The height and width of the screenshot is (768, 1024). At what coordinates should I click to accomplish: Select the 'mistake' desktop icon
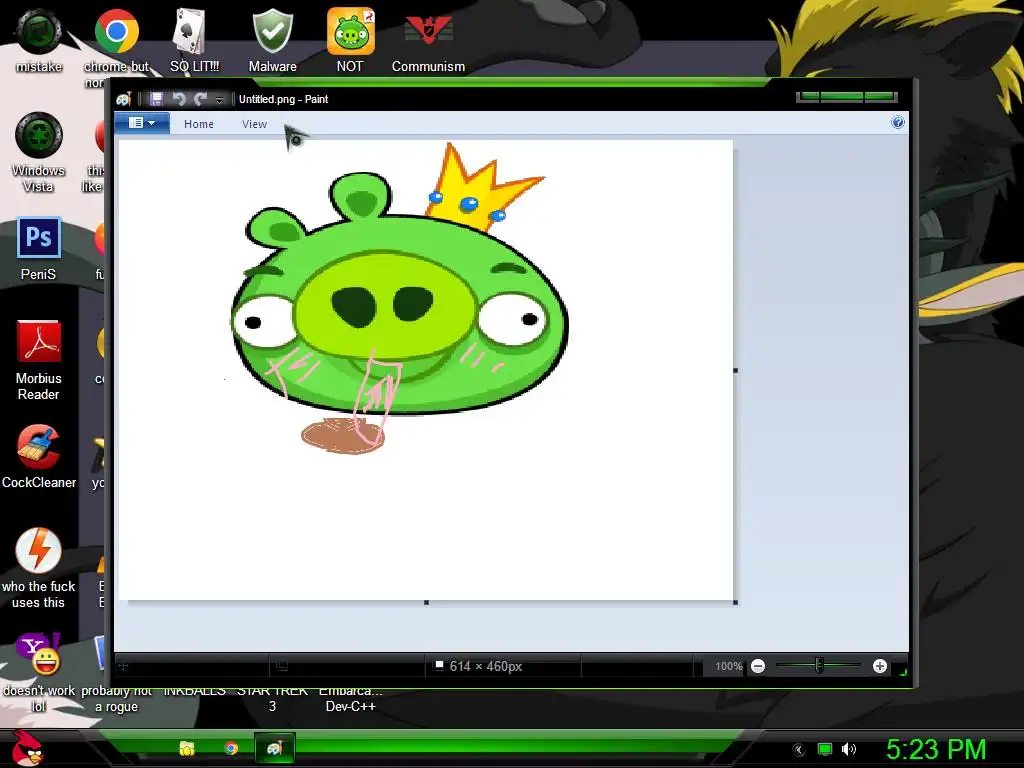click(x=39, y=40)
